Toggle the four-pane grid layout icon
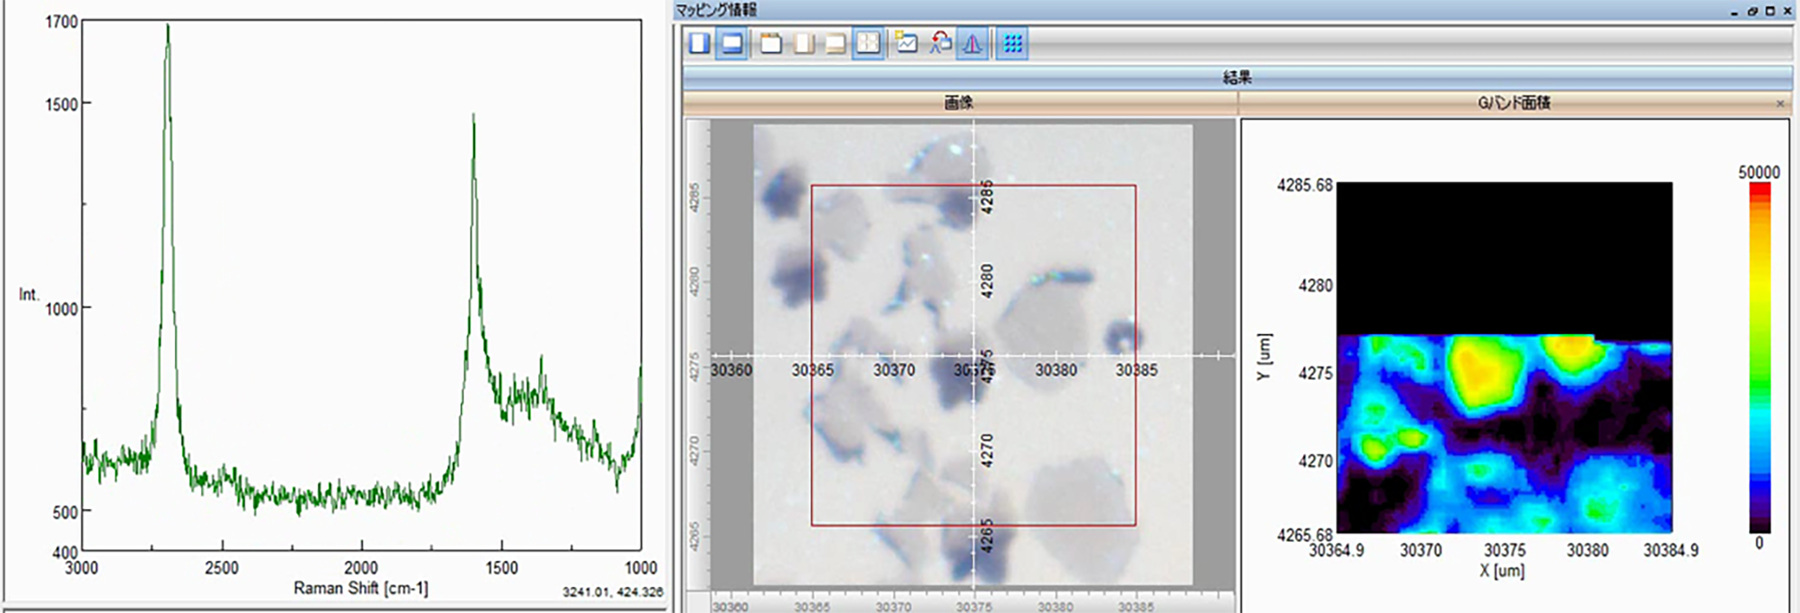This screenshot has width=1800, height=613. 868,43
